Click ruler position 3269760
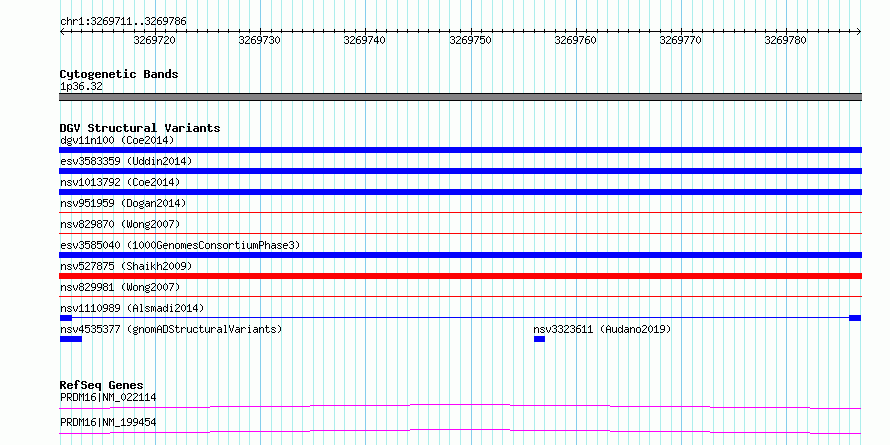 (x=575, y=41)
